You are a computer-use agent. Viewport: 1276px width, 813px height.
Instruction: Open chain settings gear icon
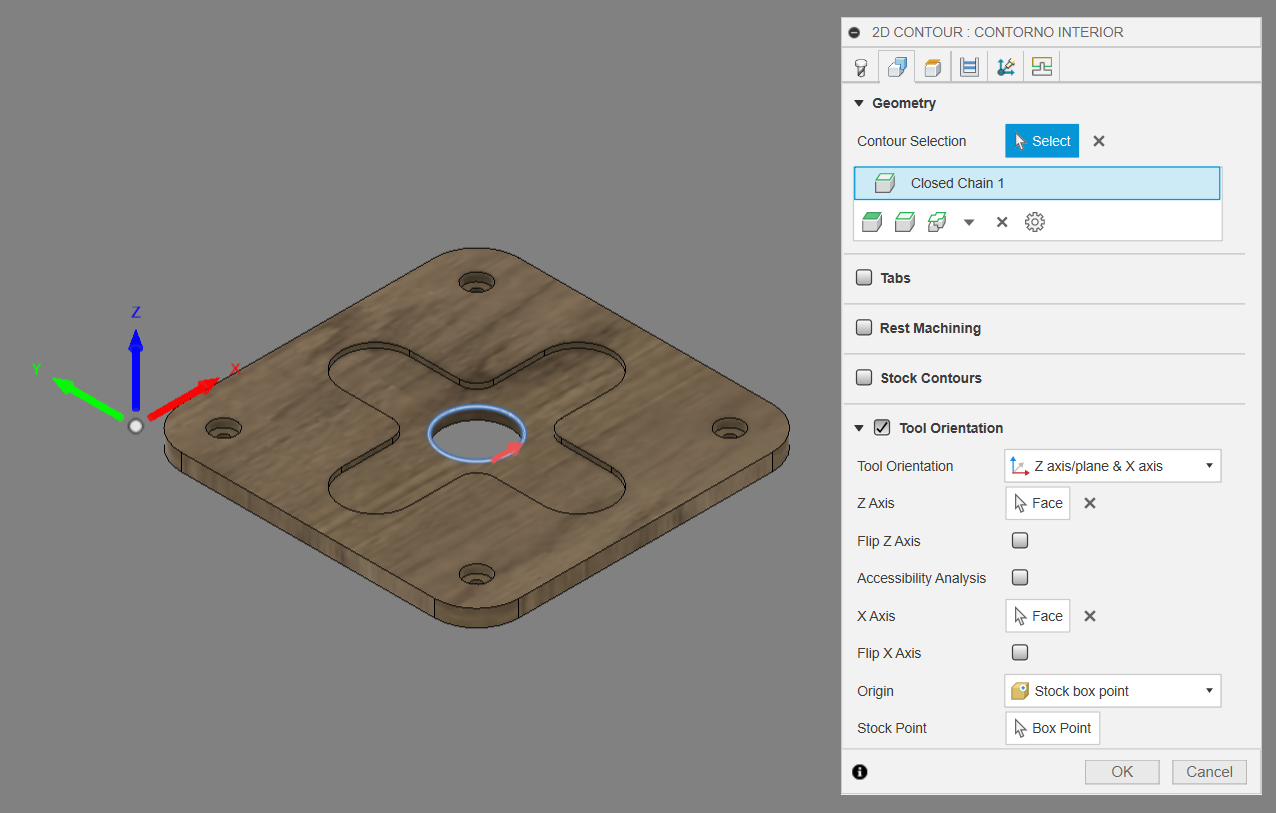coord(1035,222)
